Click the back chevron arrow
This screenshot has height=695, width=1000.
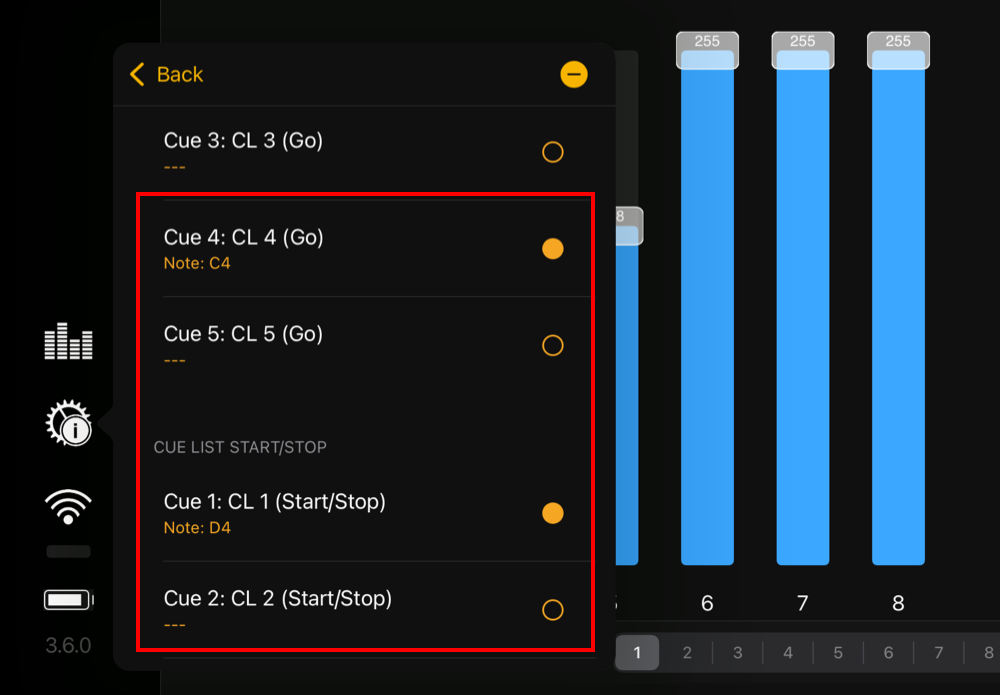(137, 75)
